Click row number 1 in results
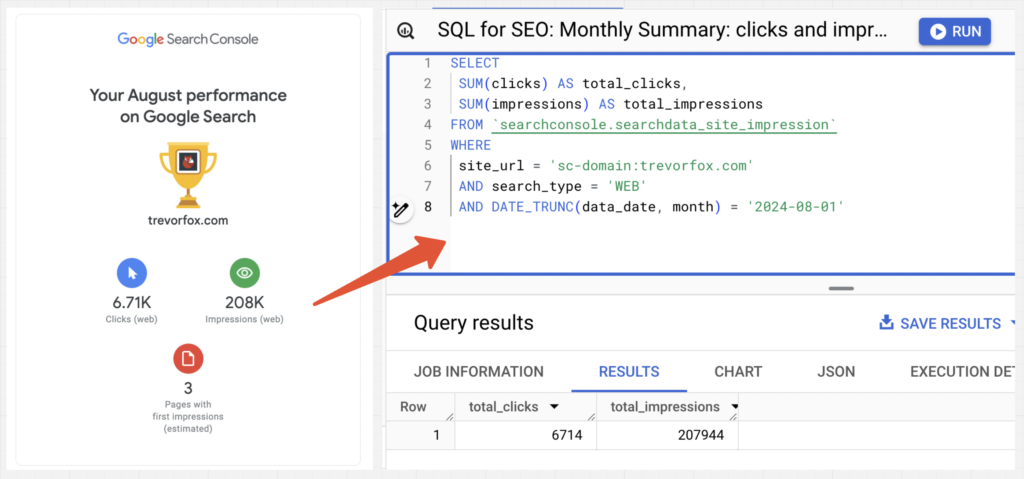 tap(436, 435)
